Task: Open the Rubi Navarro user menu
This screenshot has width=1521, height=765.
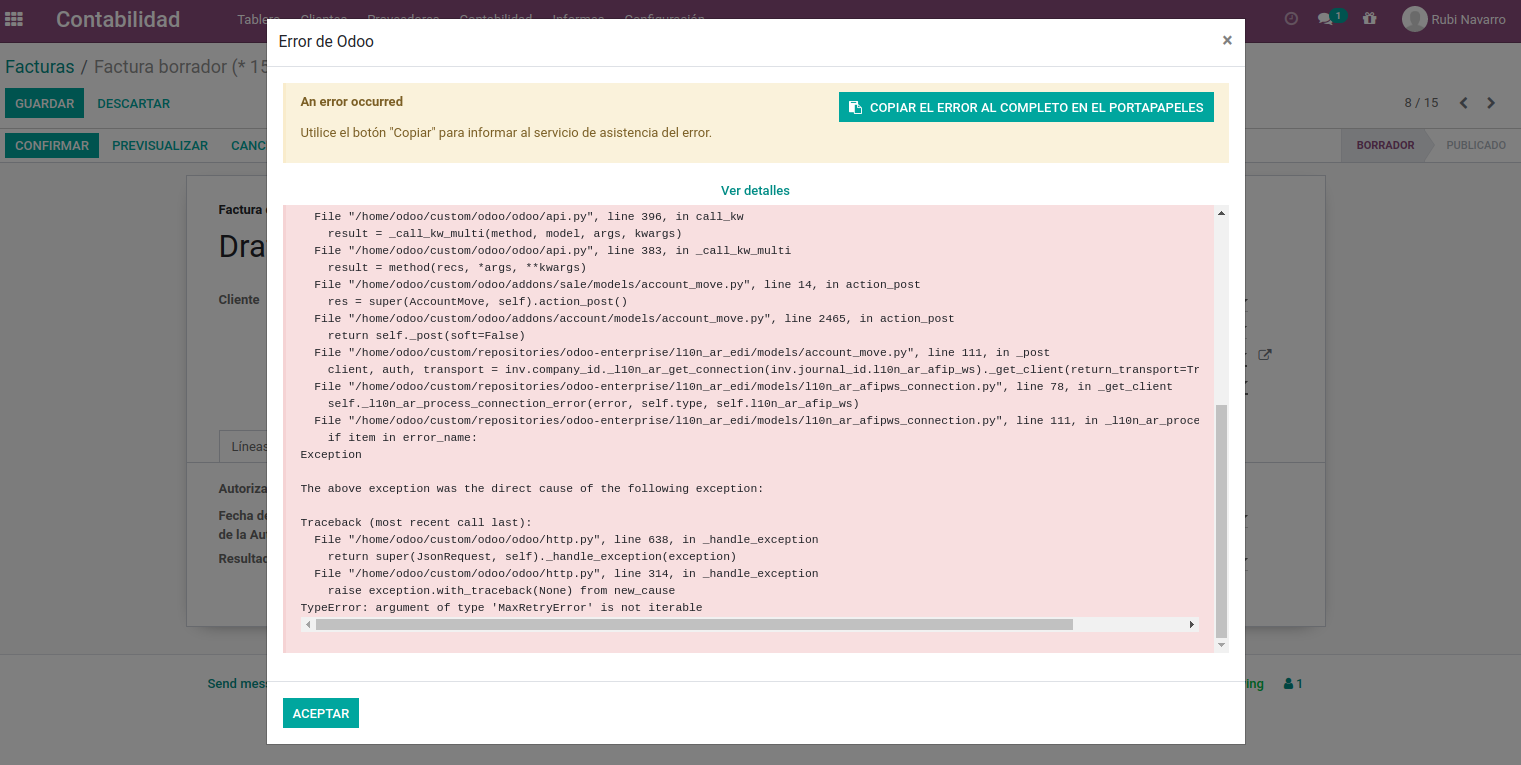Action: click(x=1454, y=19)
